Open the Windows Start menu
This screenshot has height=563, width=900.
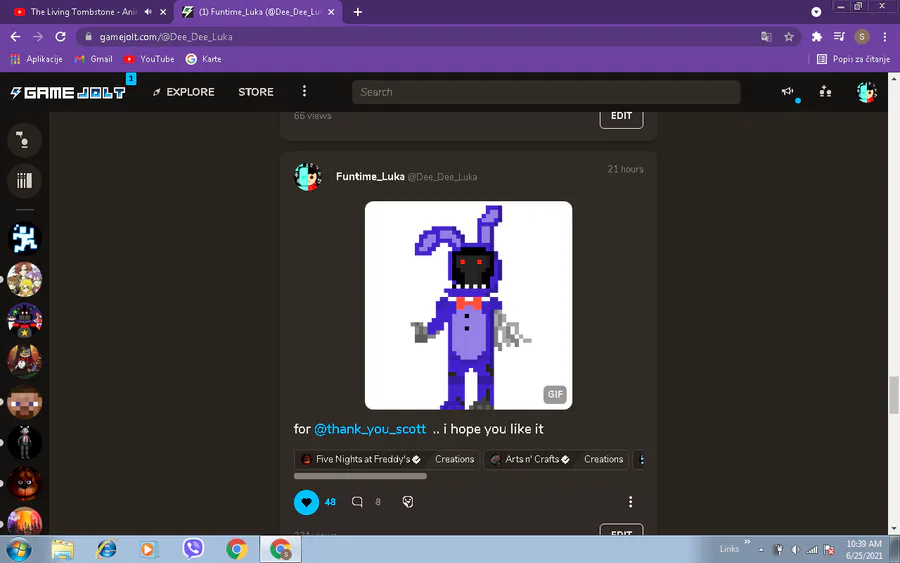(x=19, y=549)
